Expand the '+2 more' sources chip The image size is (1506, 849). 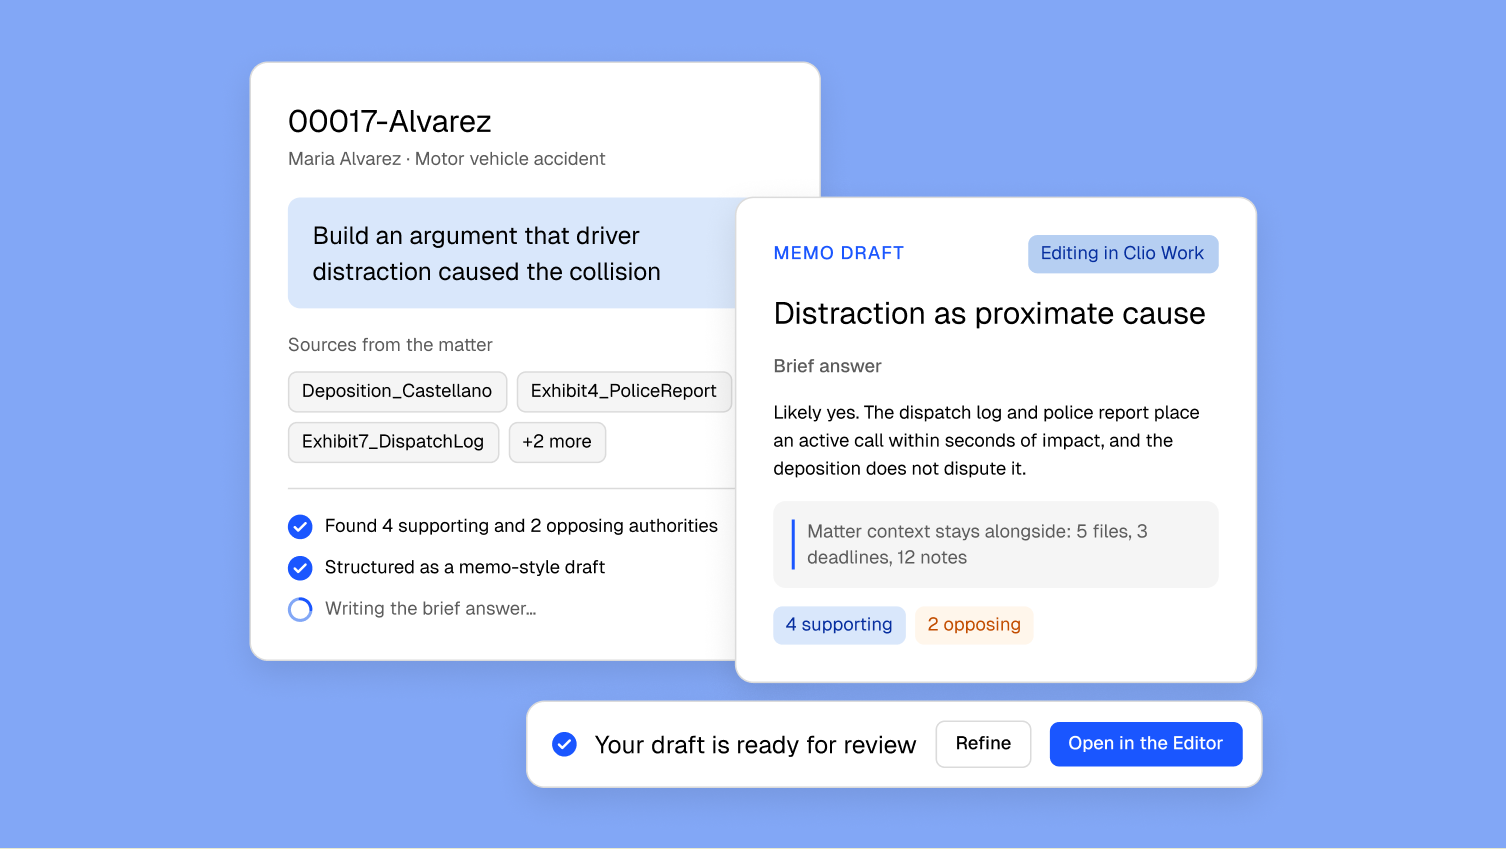(557, 442)
